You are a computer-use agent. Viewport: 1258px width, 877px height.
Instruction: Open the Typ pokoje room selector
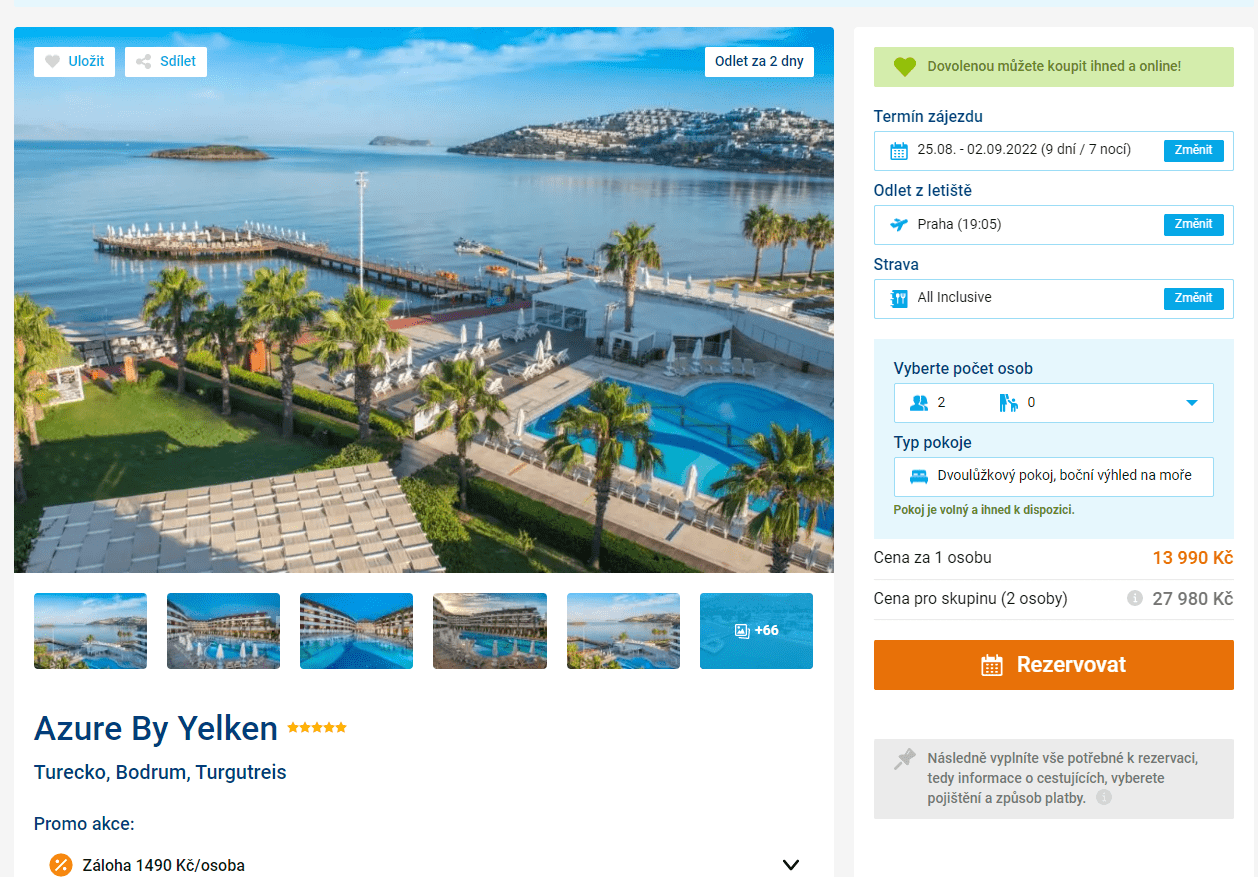(x=1053, y=477)
